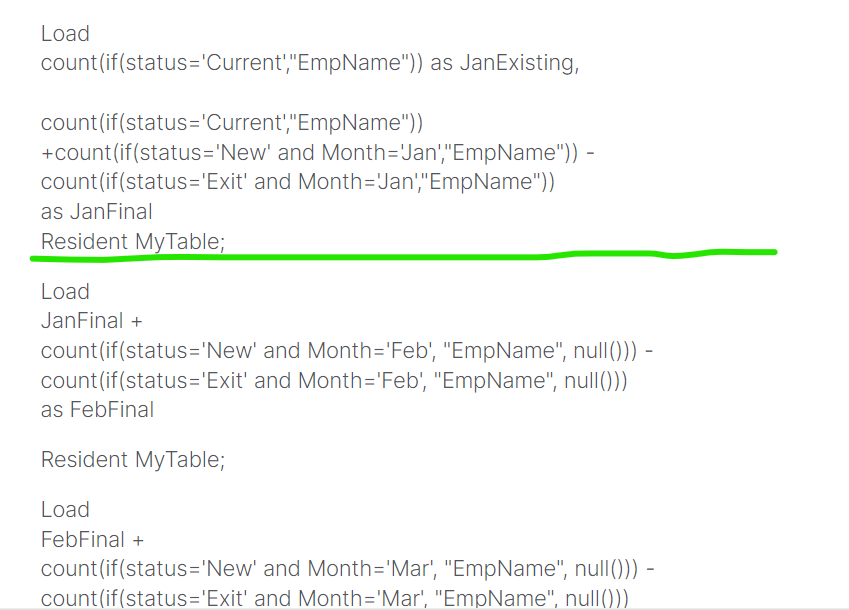The width and height of the screenshot is (849, 610).
Task: Click 'Resident MyTable;' below 'as FebFinal'
Action: coord(133,460)
